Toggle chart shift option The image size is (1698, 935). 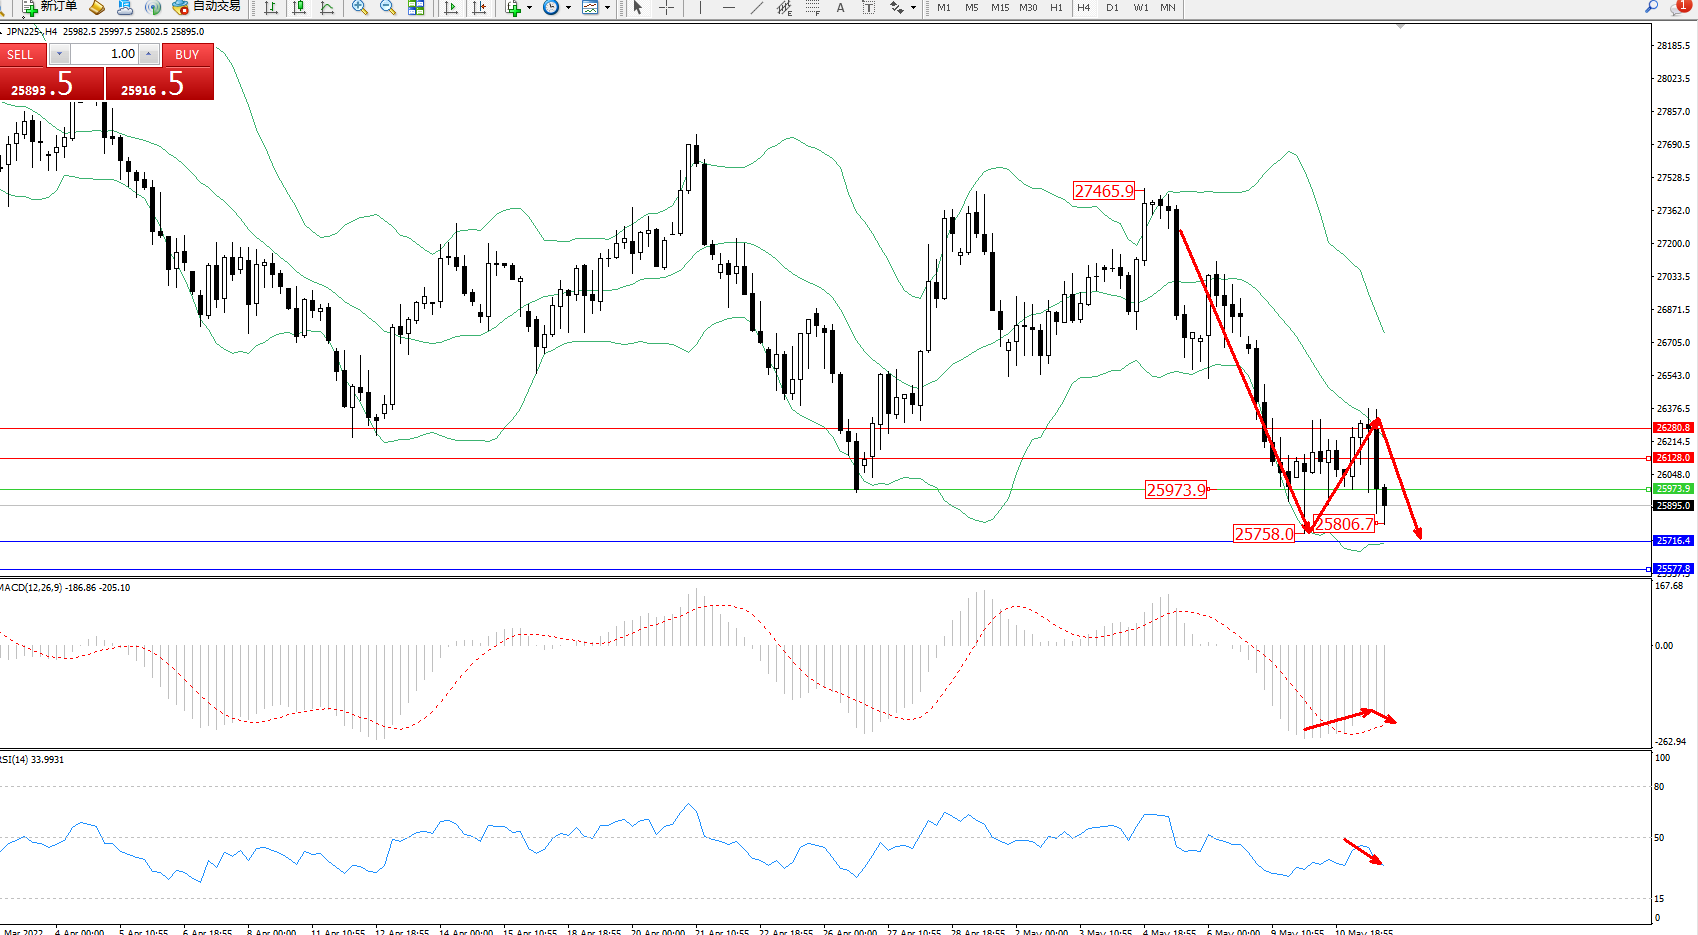click(479, 8)
